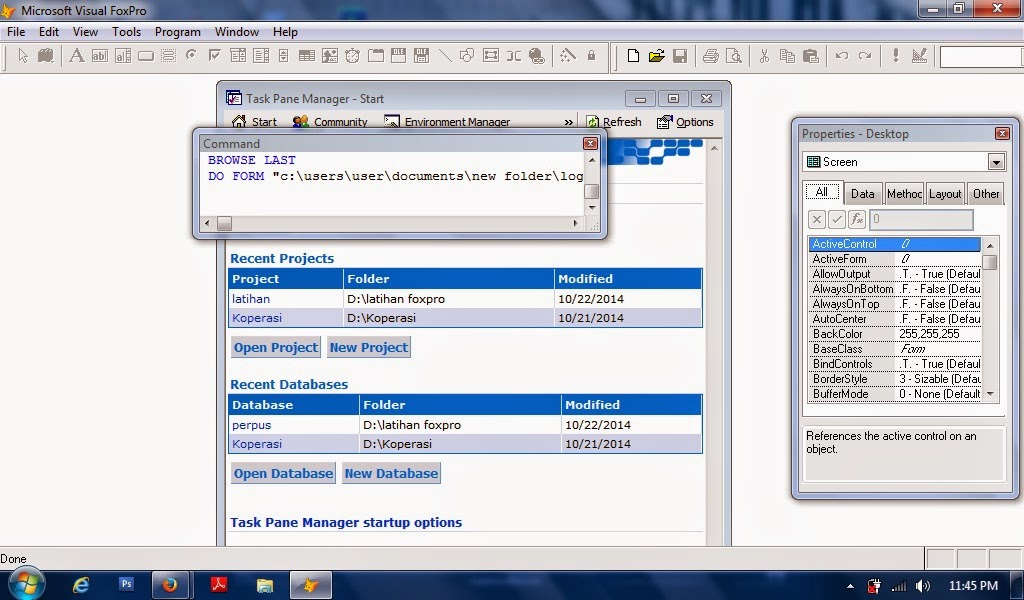The width and height of the screenshot is (1024, 600).
Task: Select the Container control tool
Action: pyautogui.click(x=490, y=56)
